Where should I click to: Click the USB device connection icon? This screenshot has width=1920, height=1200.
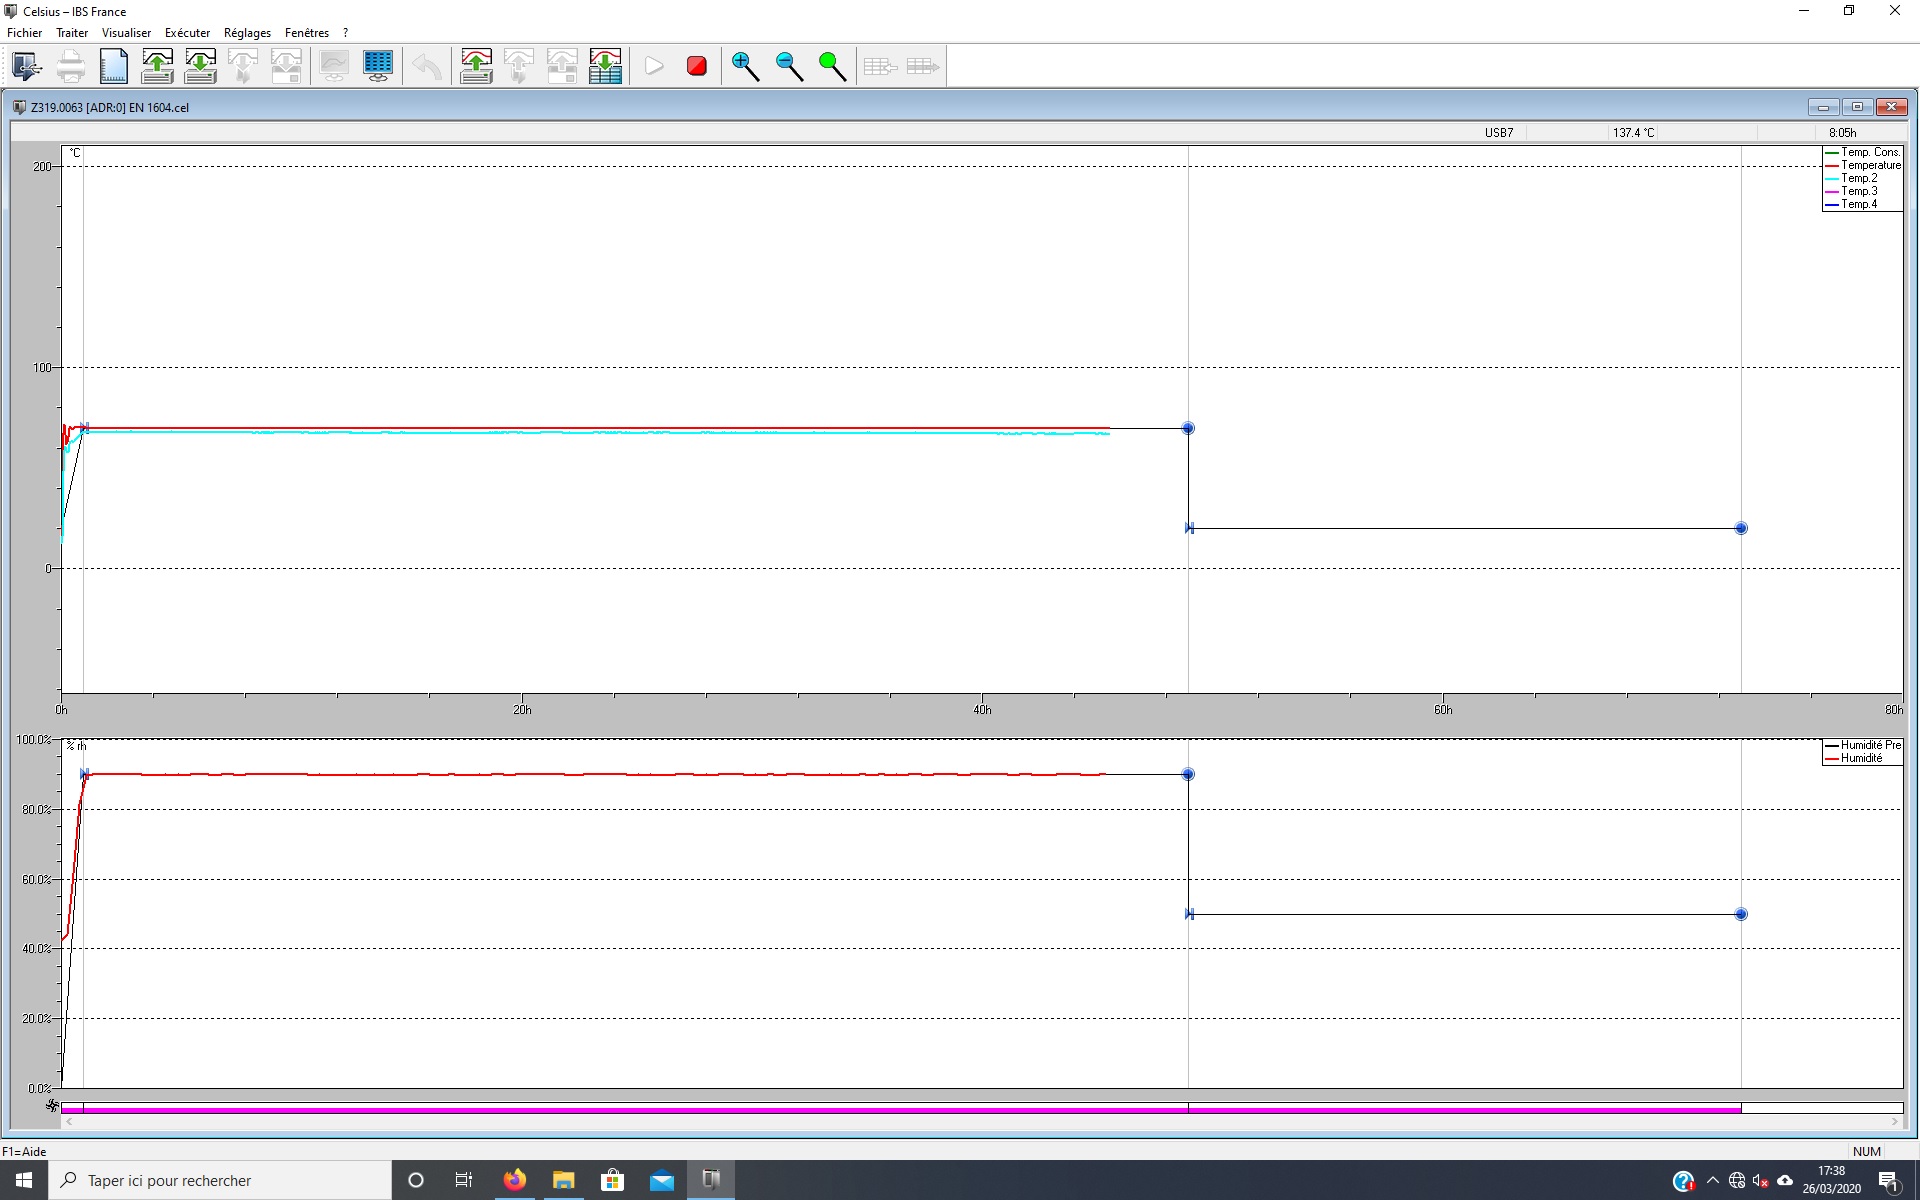coord(27,67)
